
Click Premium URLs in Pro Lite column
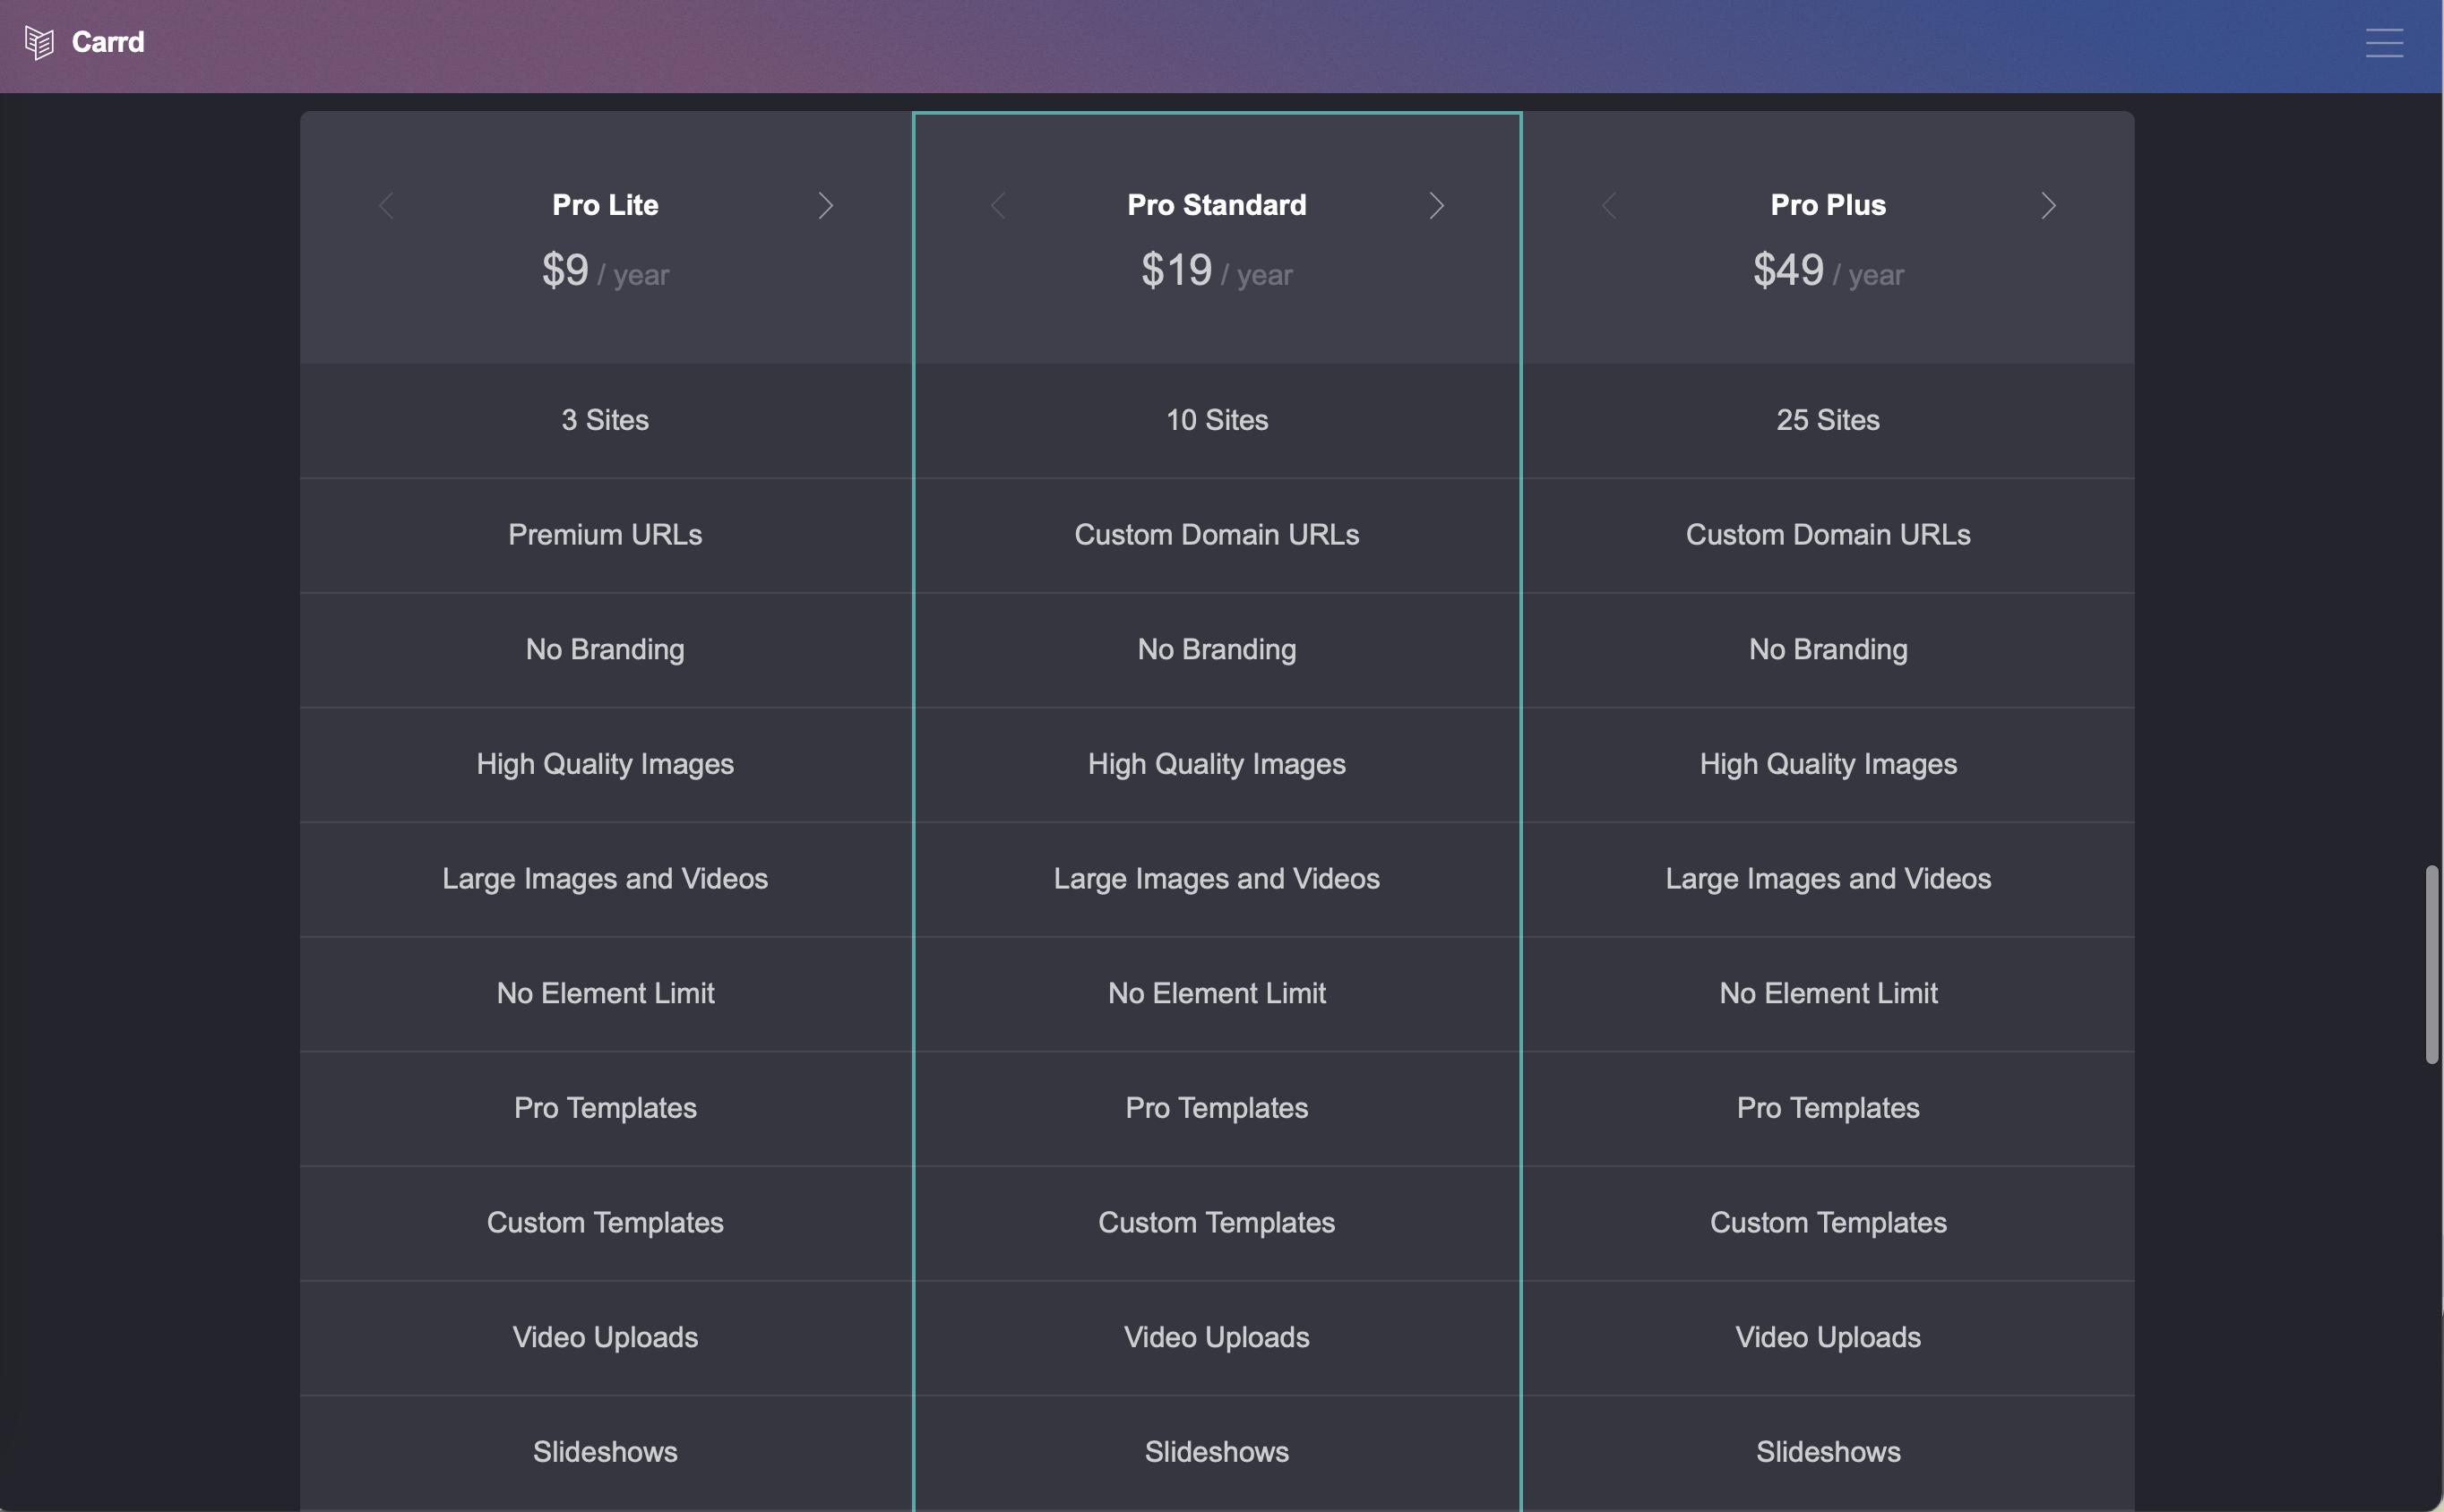[605, 535]
